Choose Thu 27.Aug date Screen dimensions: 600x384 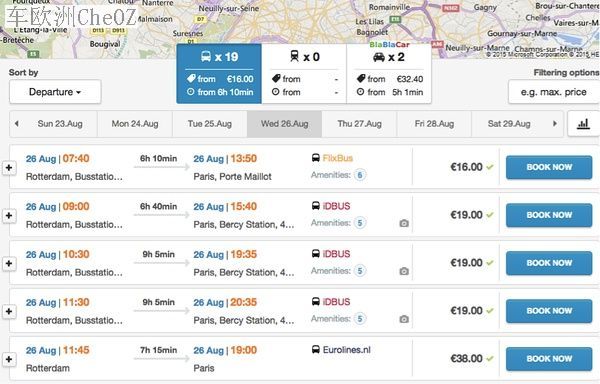[x=359, y=124]
